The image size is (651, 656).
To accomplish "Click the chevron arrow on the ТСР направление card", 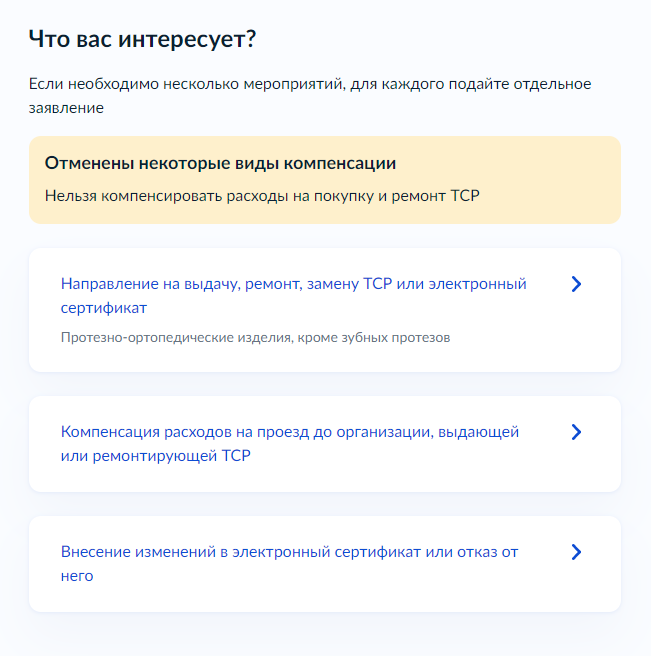I will [576, 284].
